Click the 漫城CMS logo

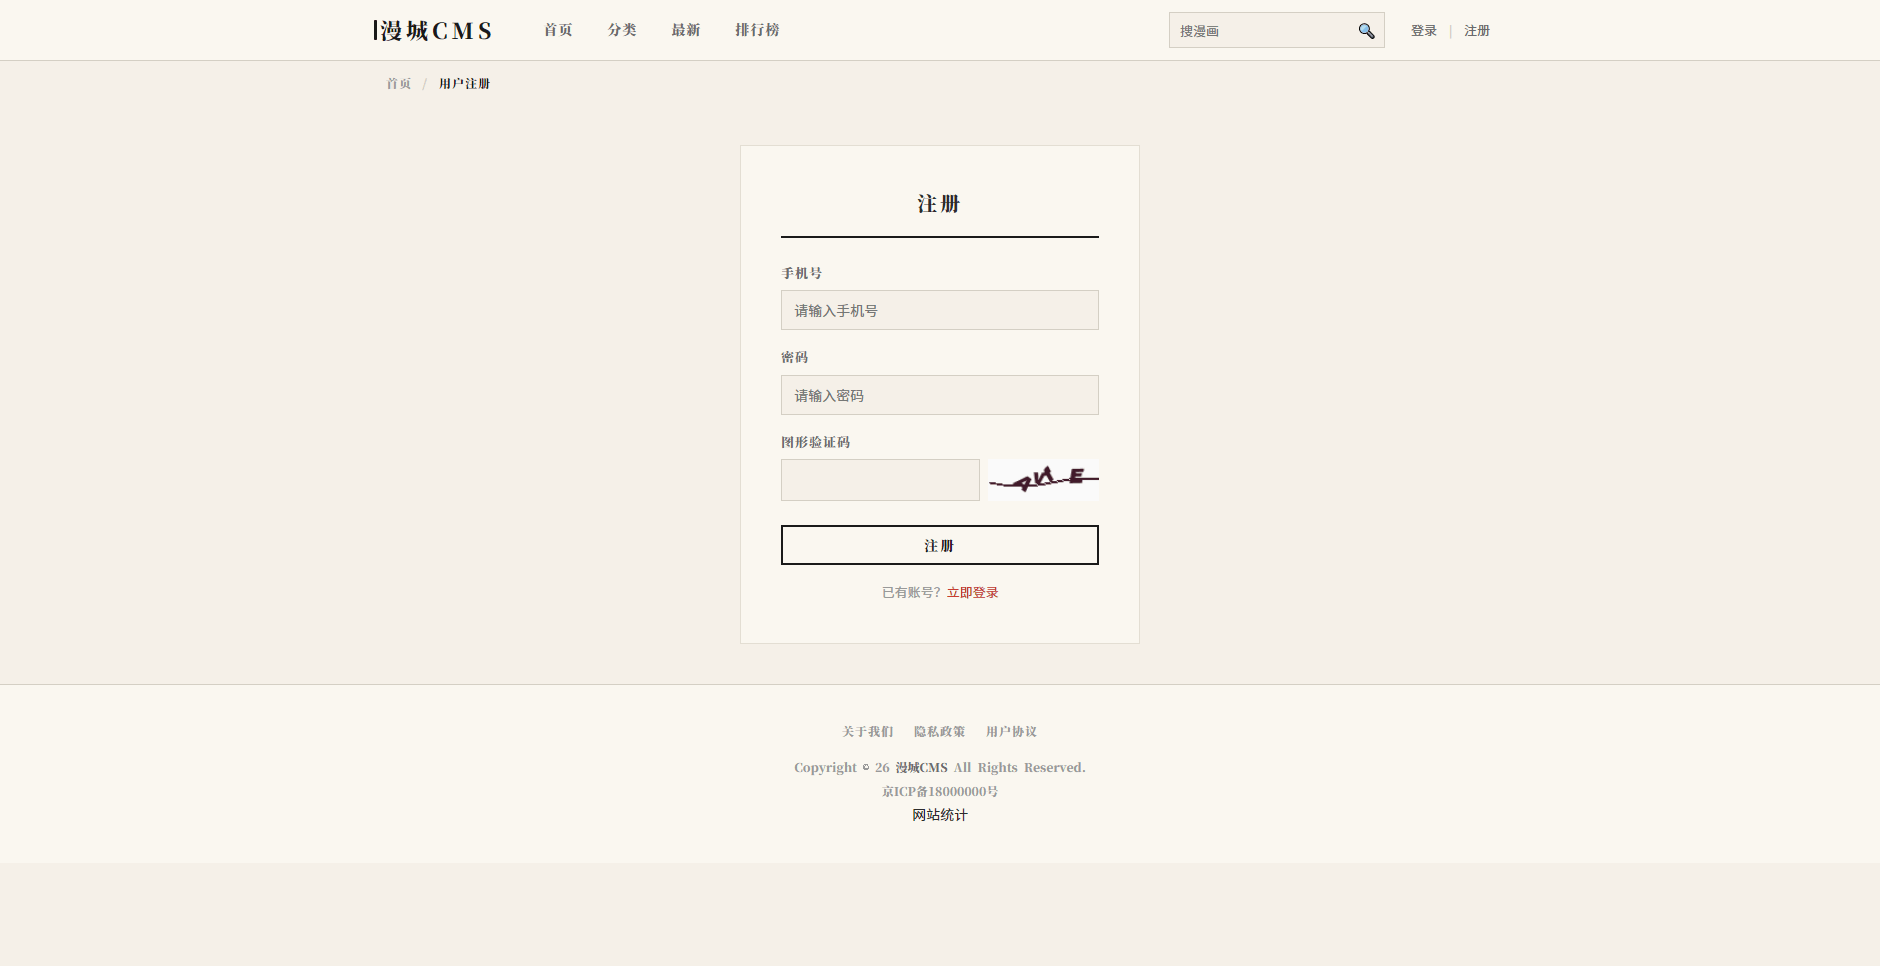point(433,31)
